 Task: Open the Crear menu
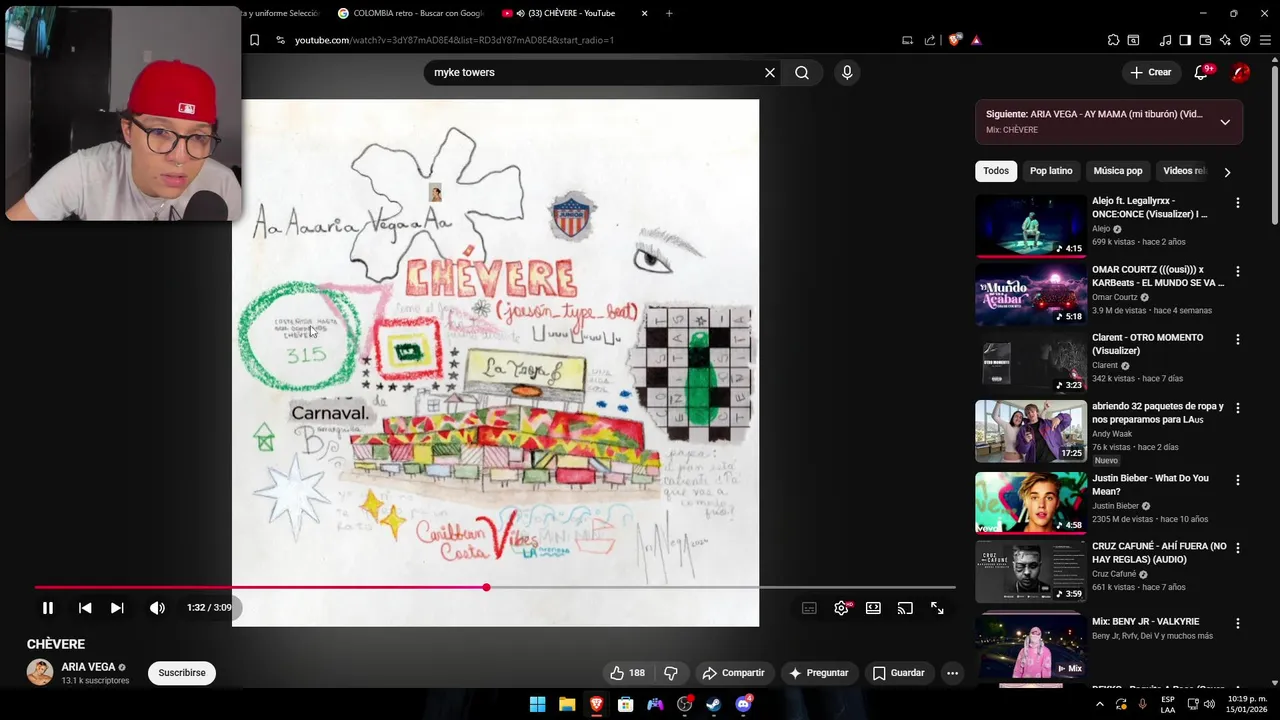[1150, 72]
